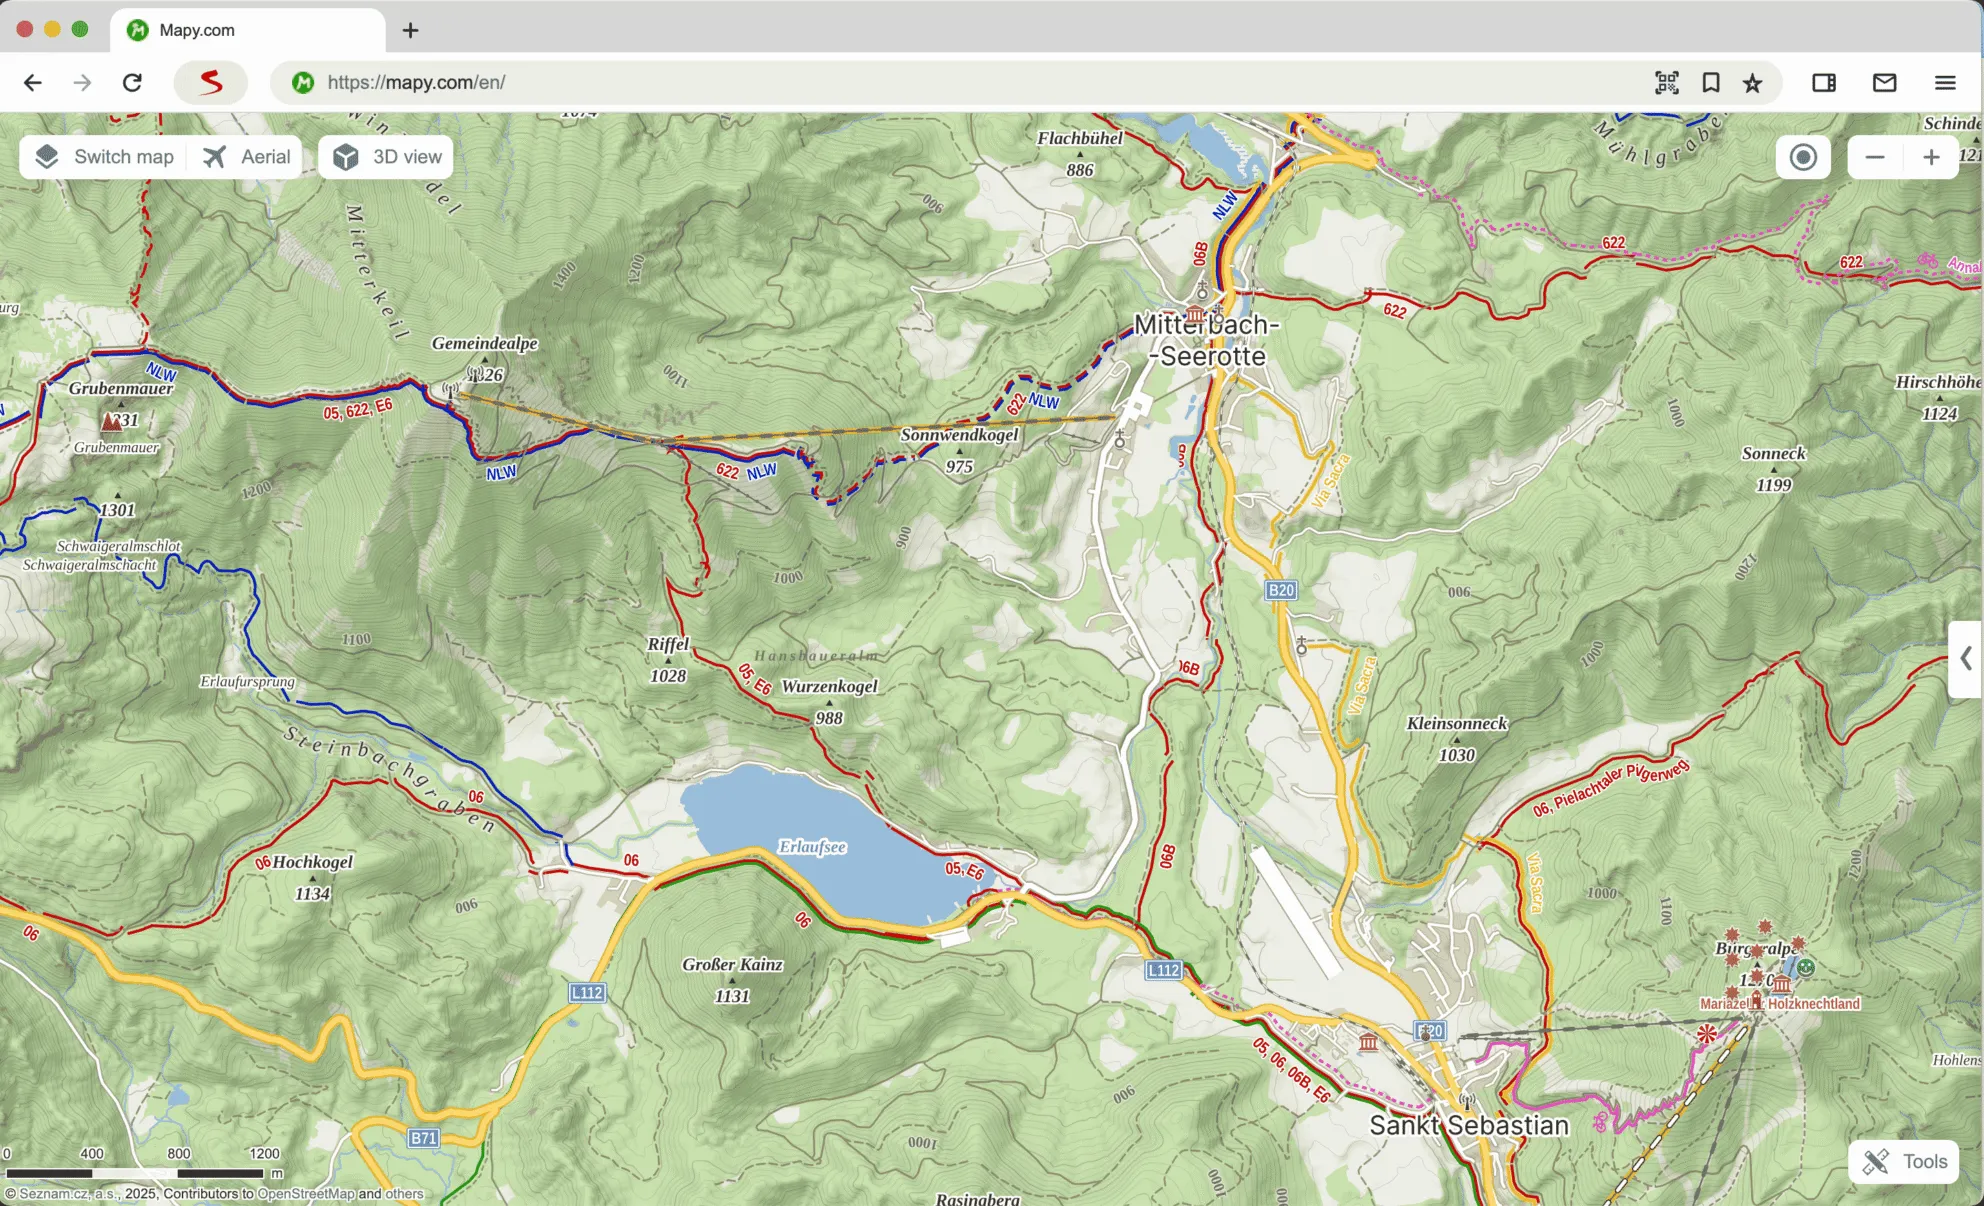Click the QR code scanner icon
The image size is (1984, 1206).
pos(1666,82)
